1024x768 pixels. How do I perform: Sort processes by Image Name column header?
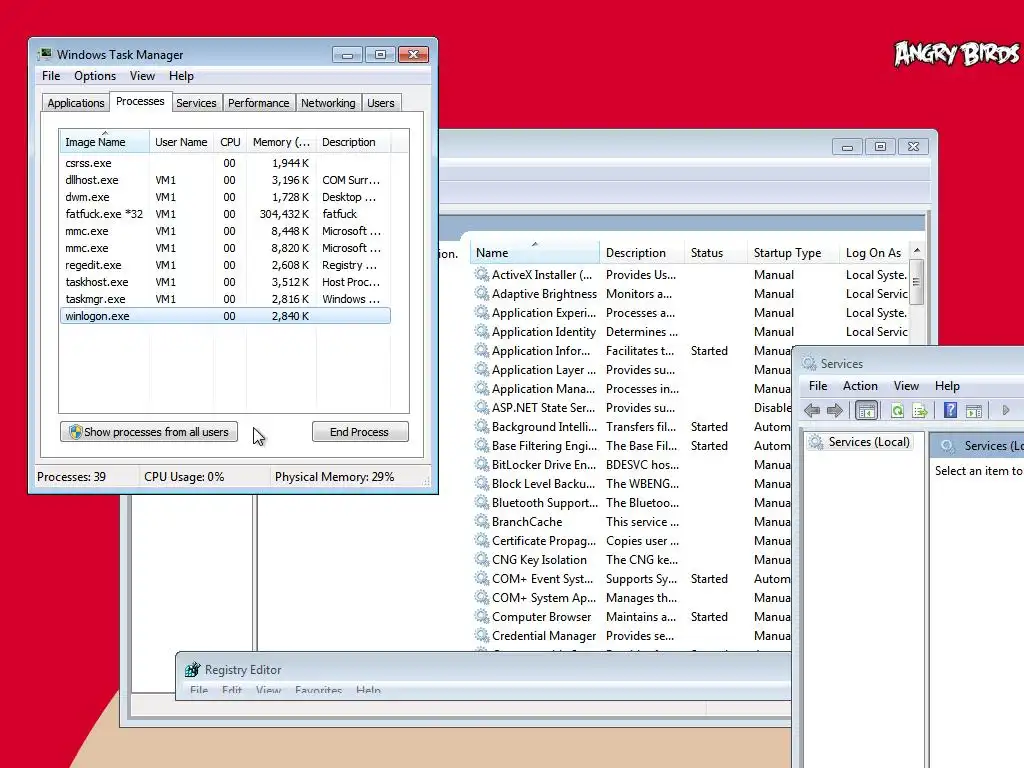point(104,142)
